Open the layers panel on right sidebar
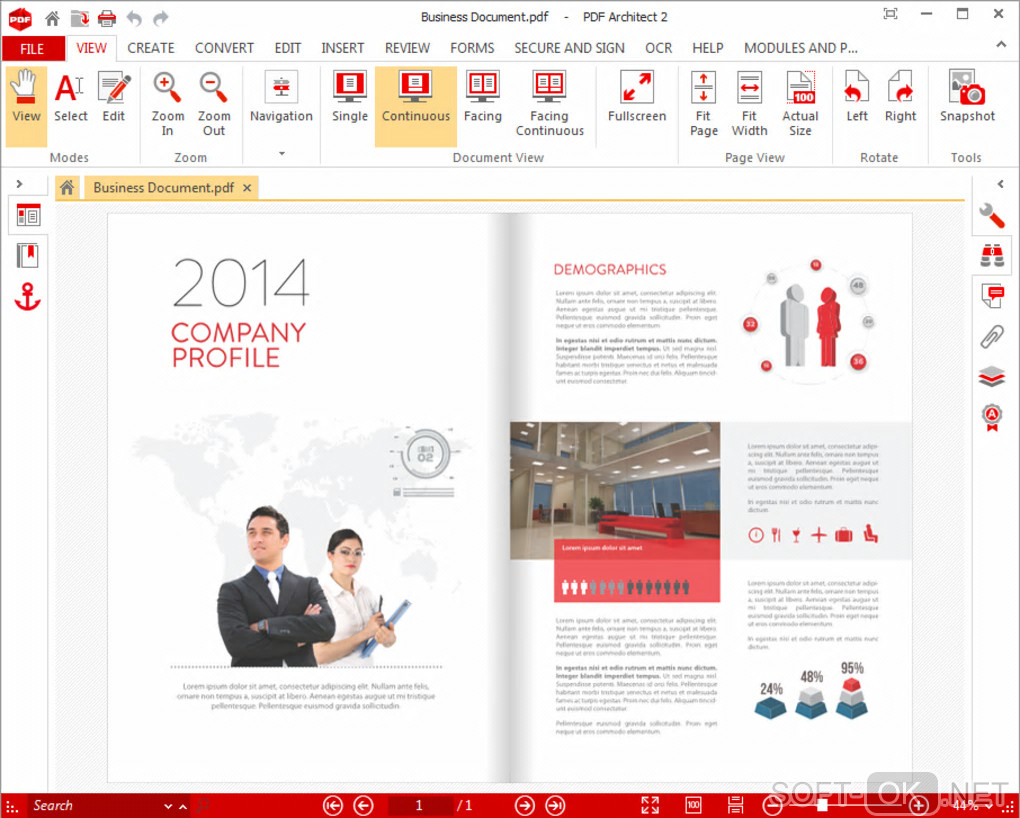Image resolution: width=1020 pixels, height=818 pixels. point(991,376)
